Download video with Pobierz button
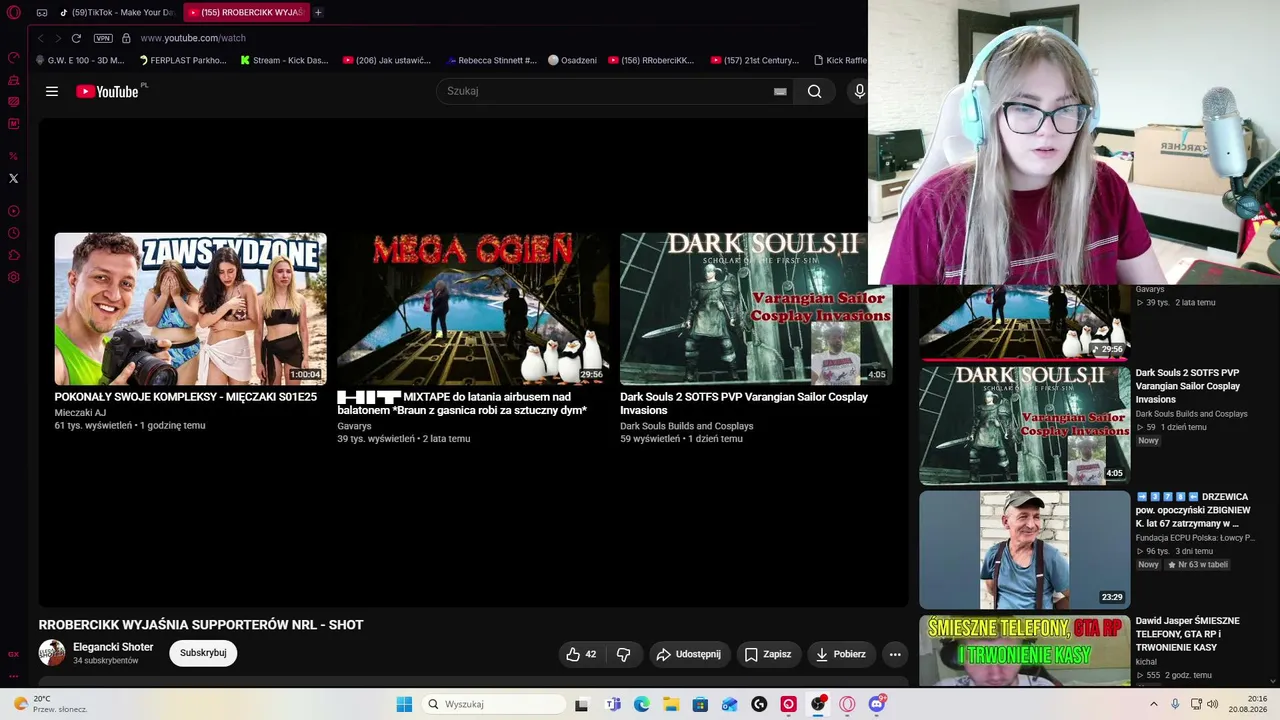 pos(840,654)
